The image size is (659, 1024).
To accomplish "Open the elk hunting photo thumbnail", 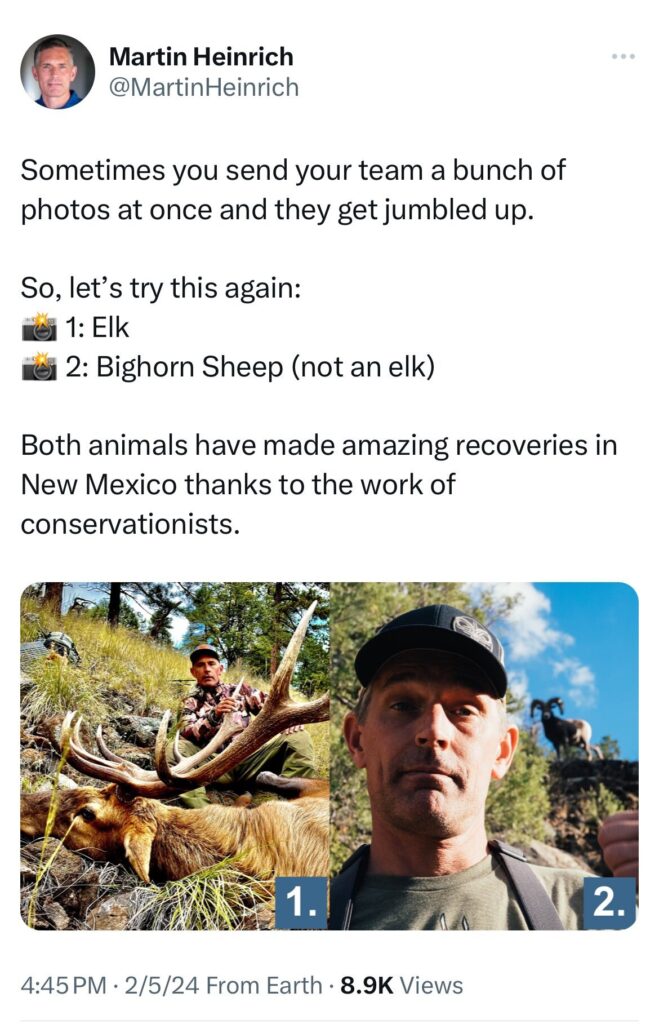I will [x=174, y=755].
